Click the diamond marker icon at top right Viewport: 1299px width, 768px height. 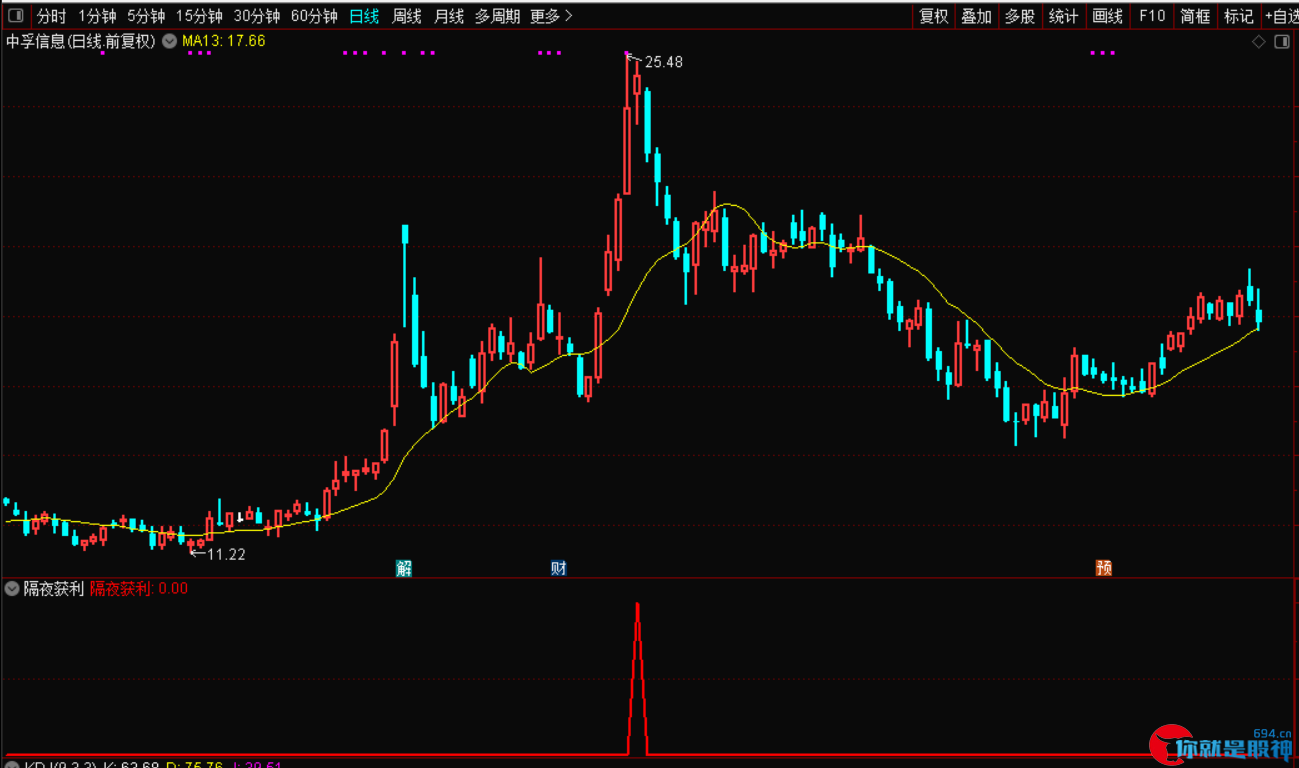[1259, 42]
